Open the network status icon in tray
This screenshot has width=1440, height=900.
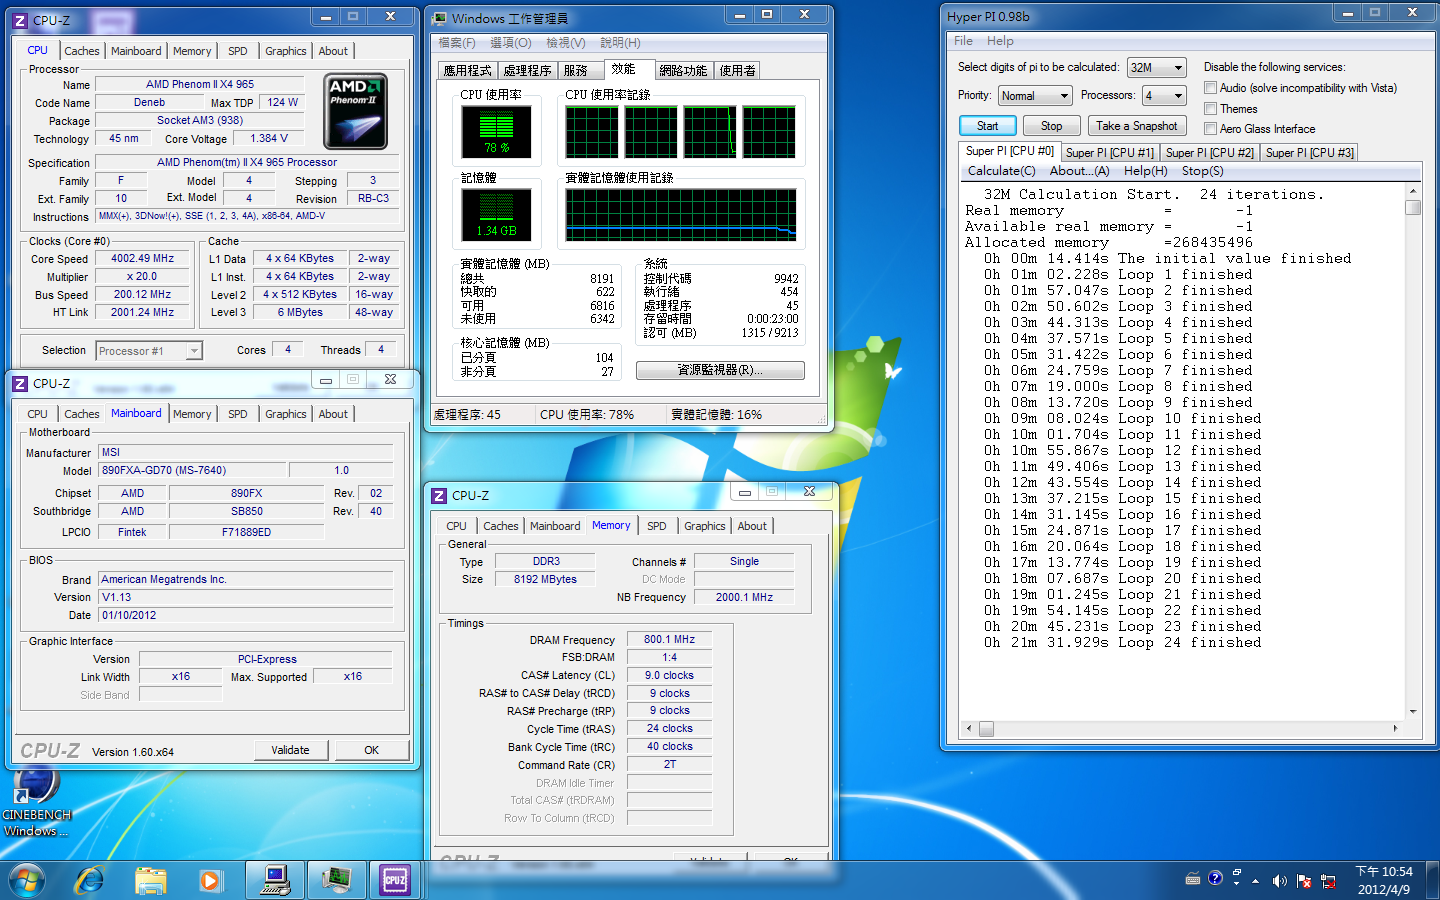click(1328, 881)
